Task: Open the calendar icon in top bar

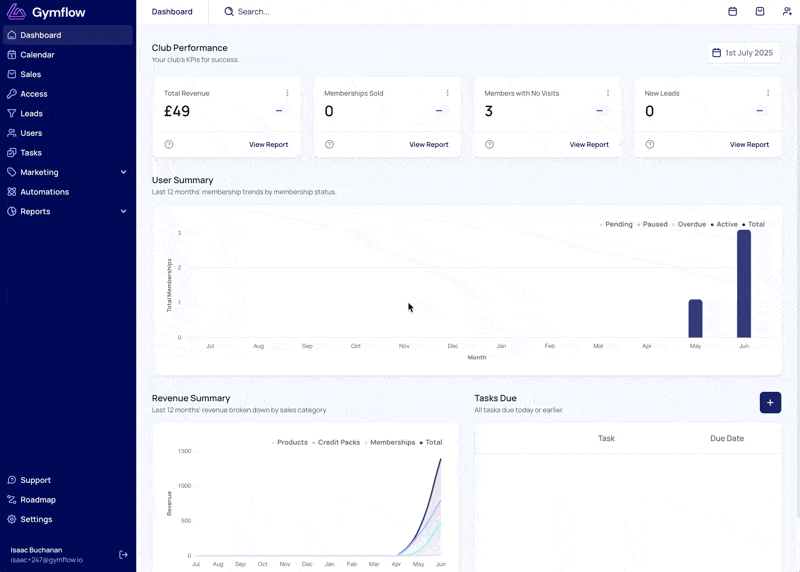Action: tap(733, 11)
